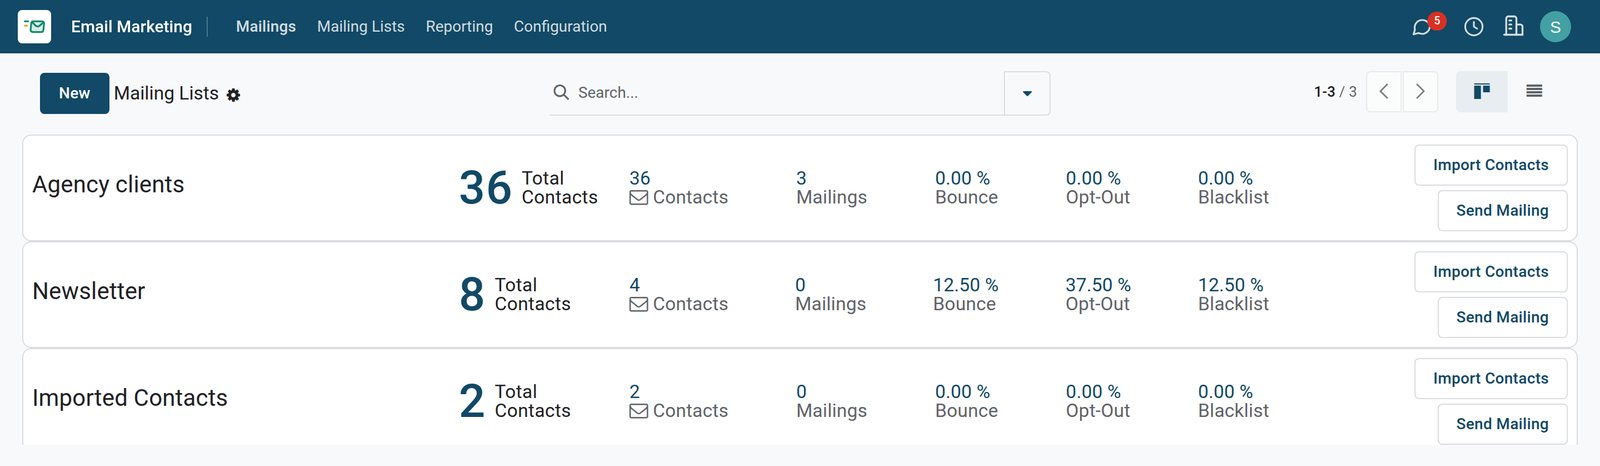
Task: Send Mailing to Newsletter list
Action: (x=1502, y=317)
